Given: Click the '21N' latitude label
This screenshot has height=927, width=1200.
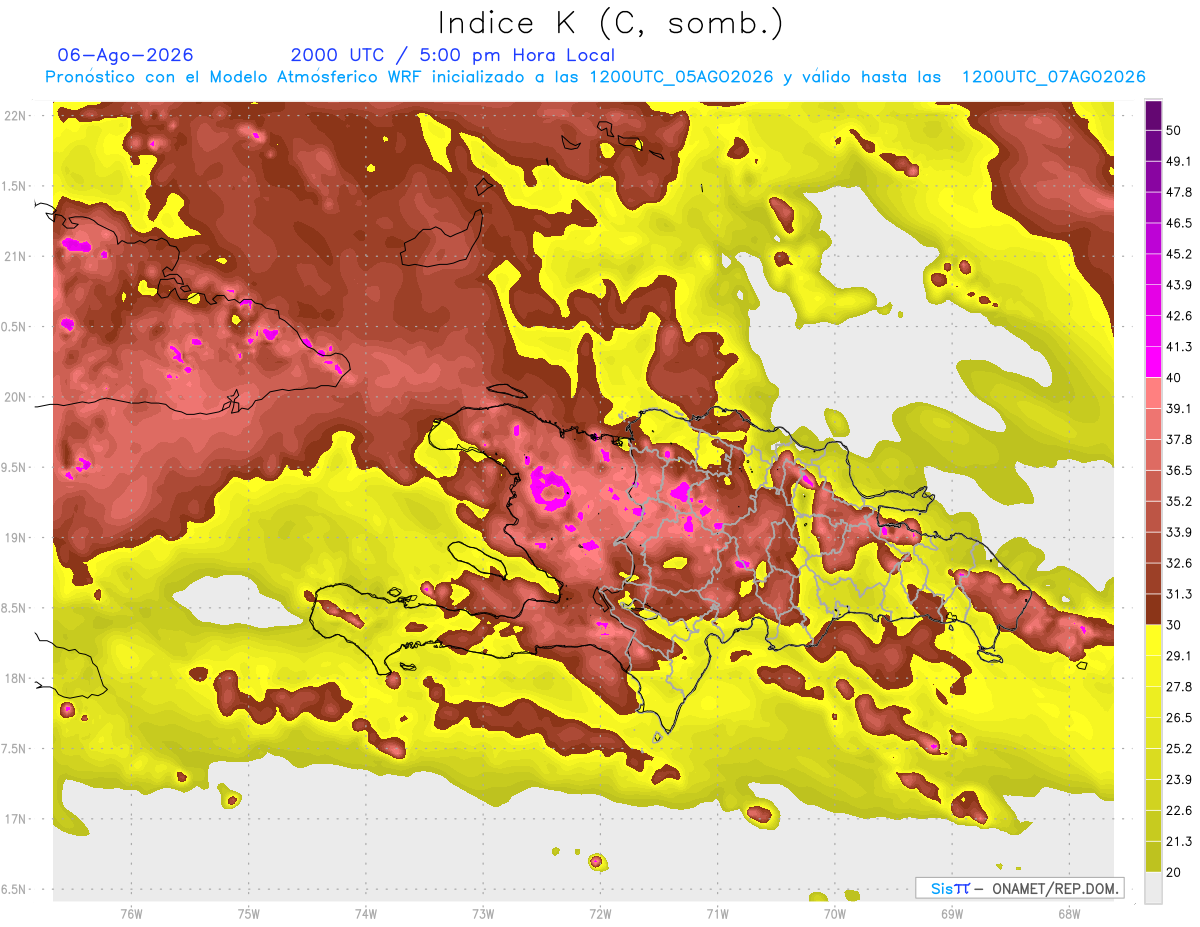Looking at the screenshot, I should coord(15,256).
